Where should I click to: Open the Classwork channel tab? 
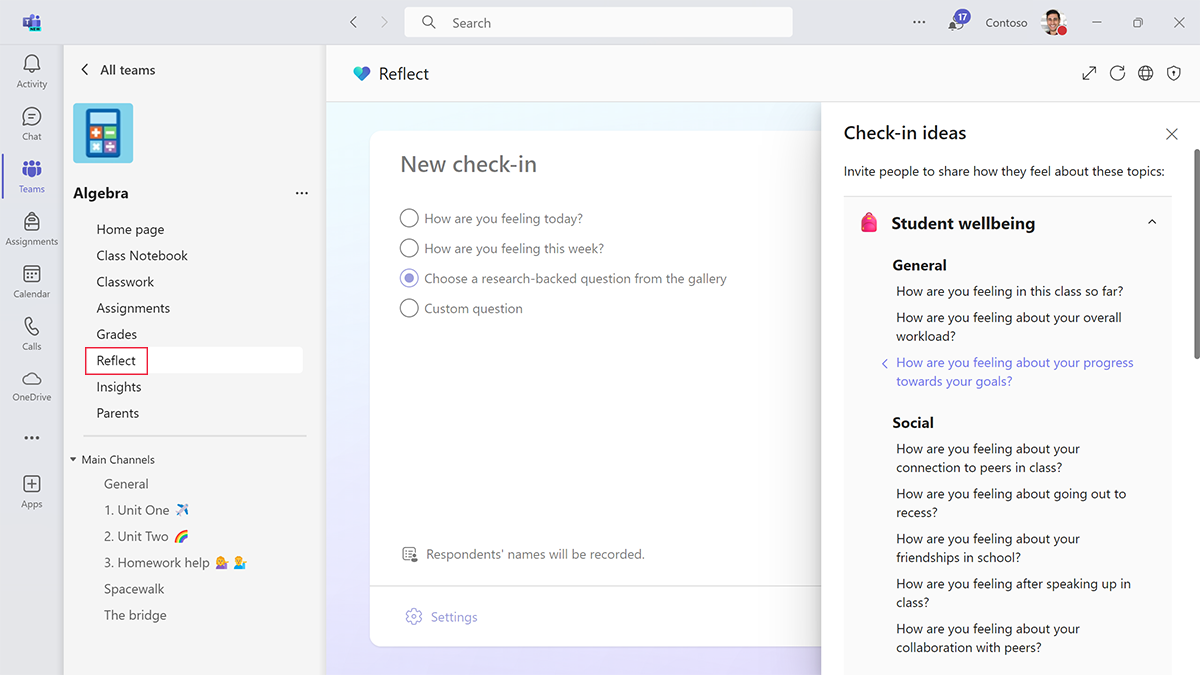pos(125,281)
